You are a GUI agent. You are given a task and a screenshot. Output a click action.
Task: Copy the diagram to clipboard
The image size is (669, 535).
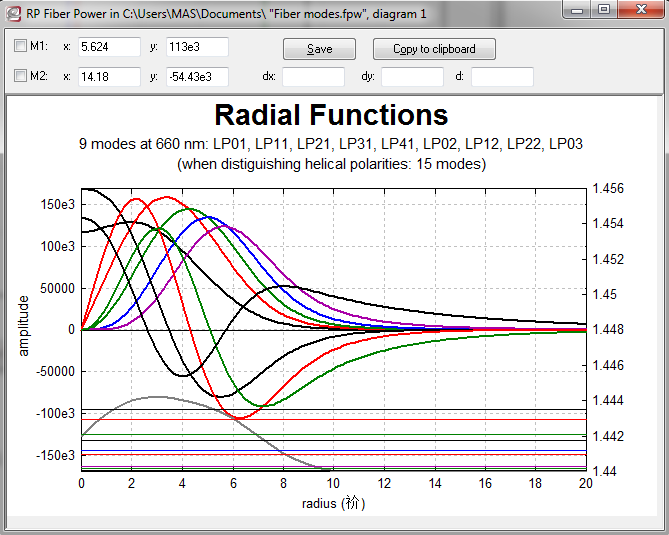tap(433, 49)
